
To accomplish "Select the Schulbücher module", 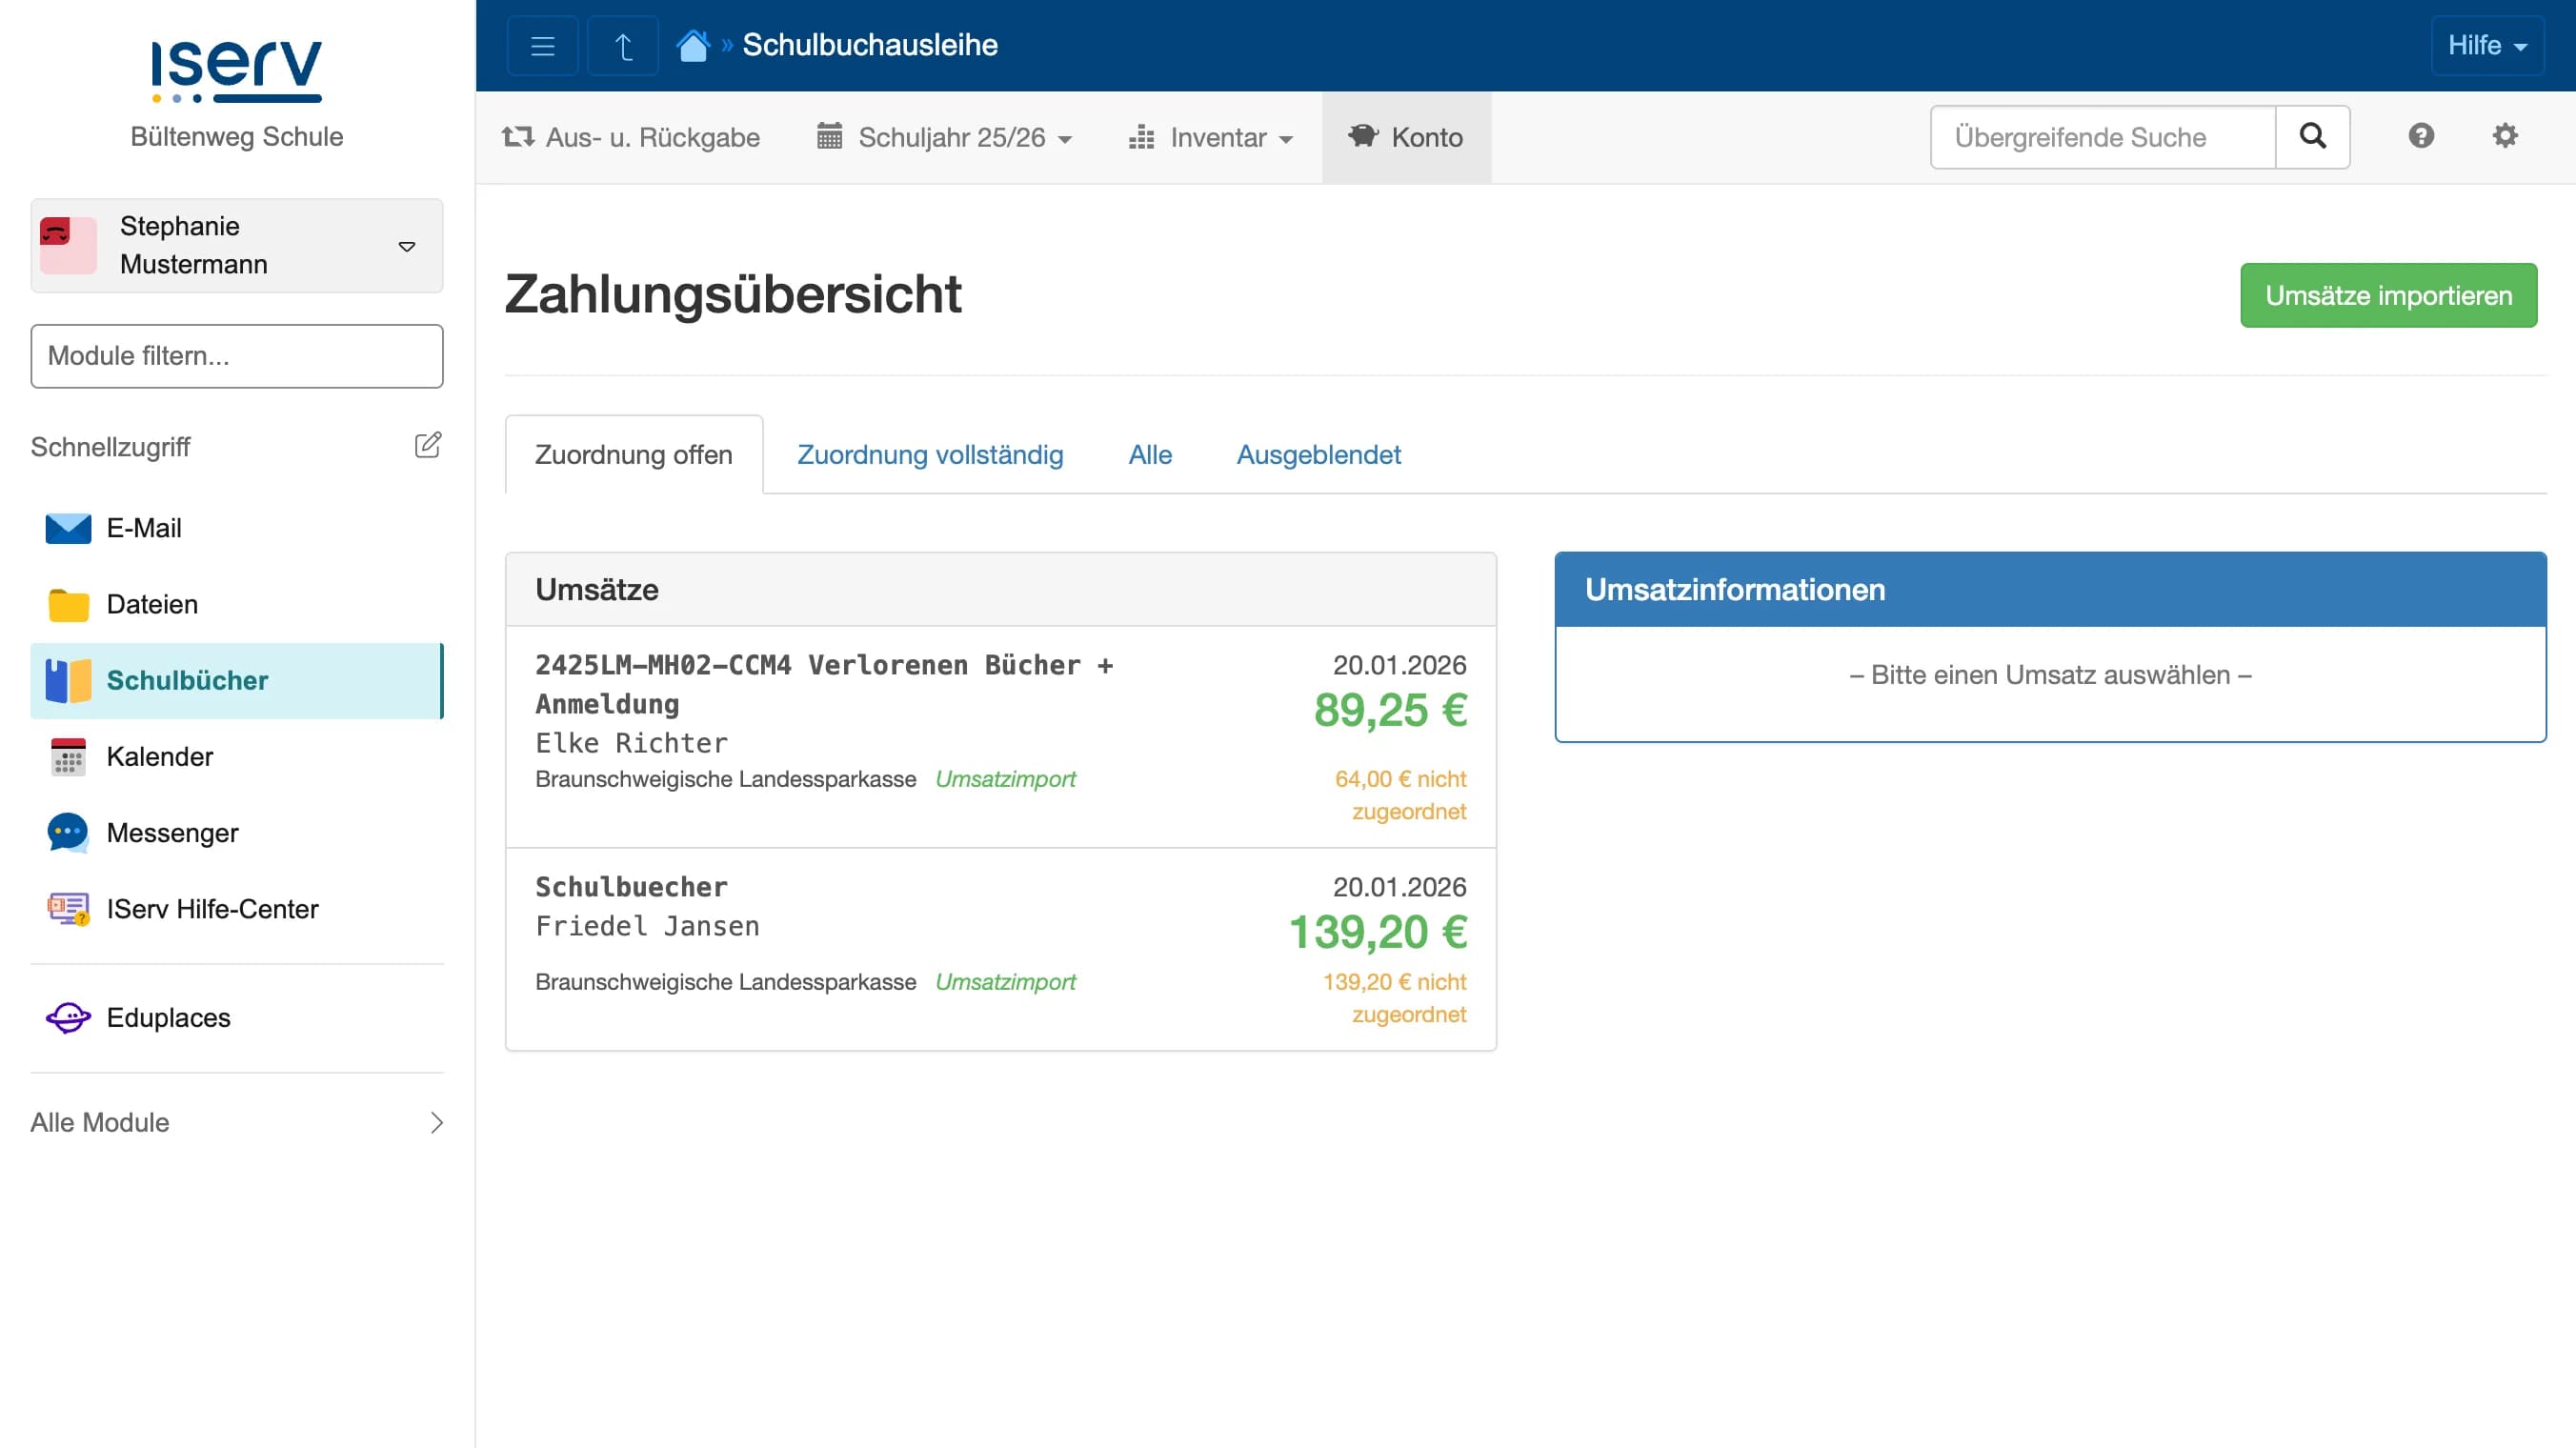I will (x=187, y=680).
